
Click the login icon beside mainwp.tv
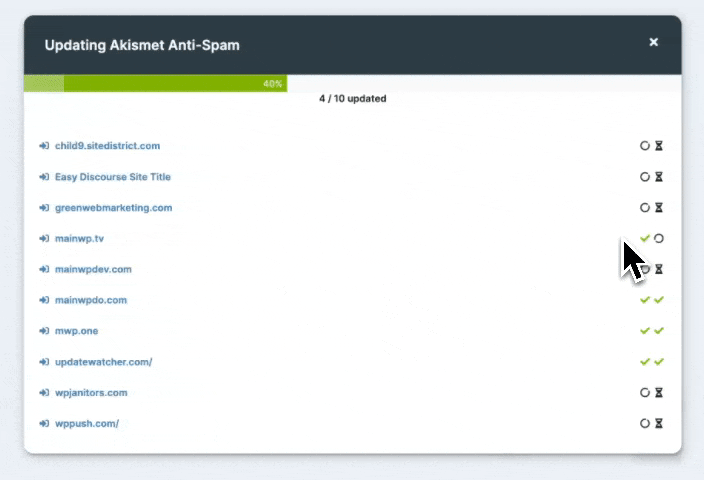click(x=44, y=238)
